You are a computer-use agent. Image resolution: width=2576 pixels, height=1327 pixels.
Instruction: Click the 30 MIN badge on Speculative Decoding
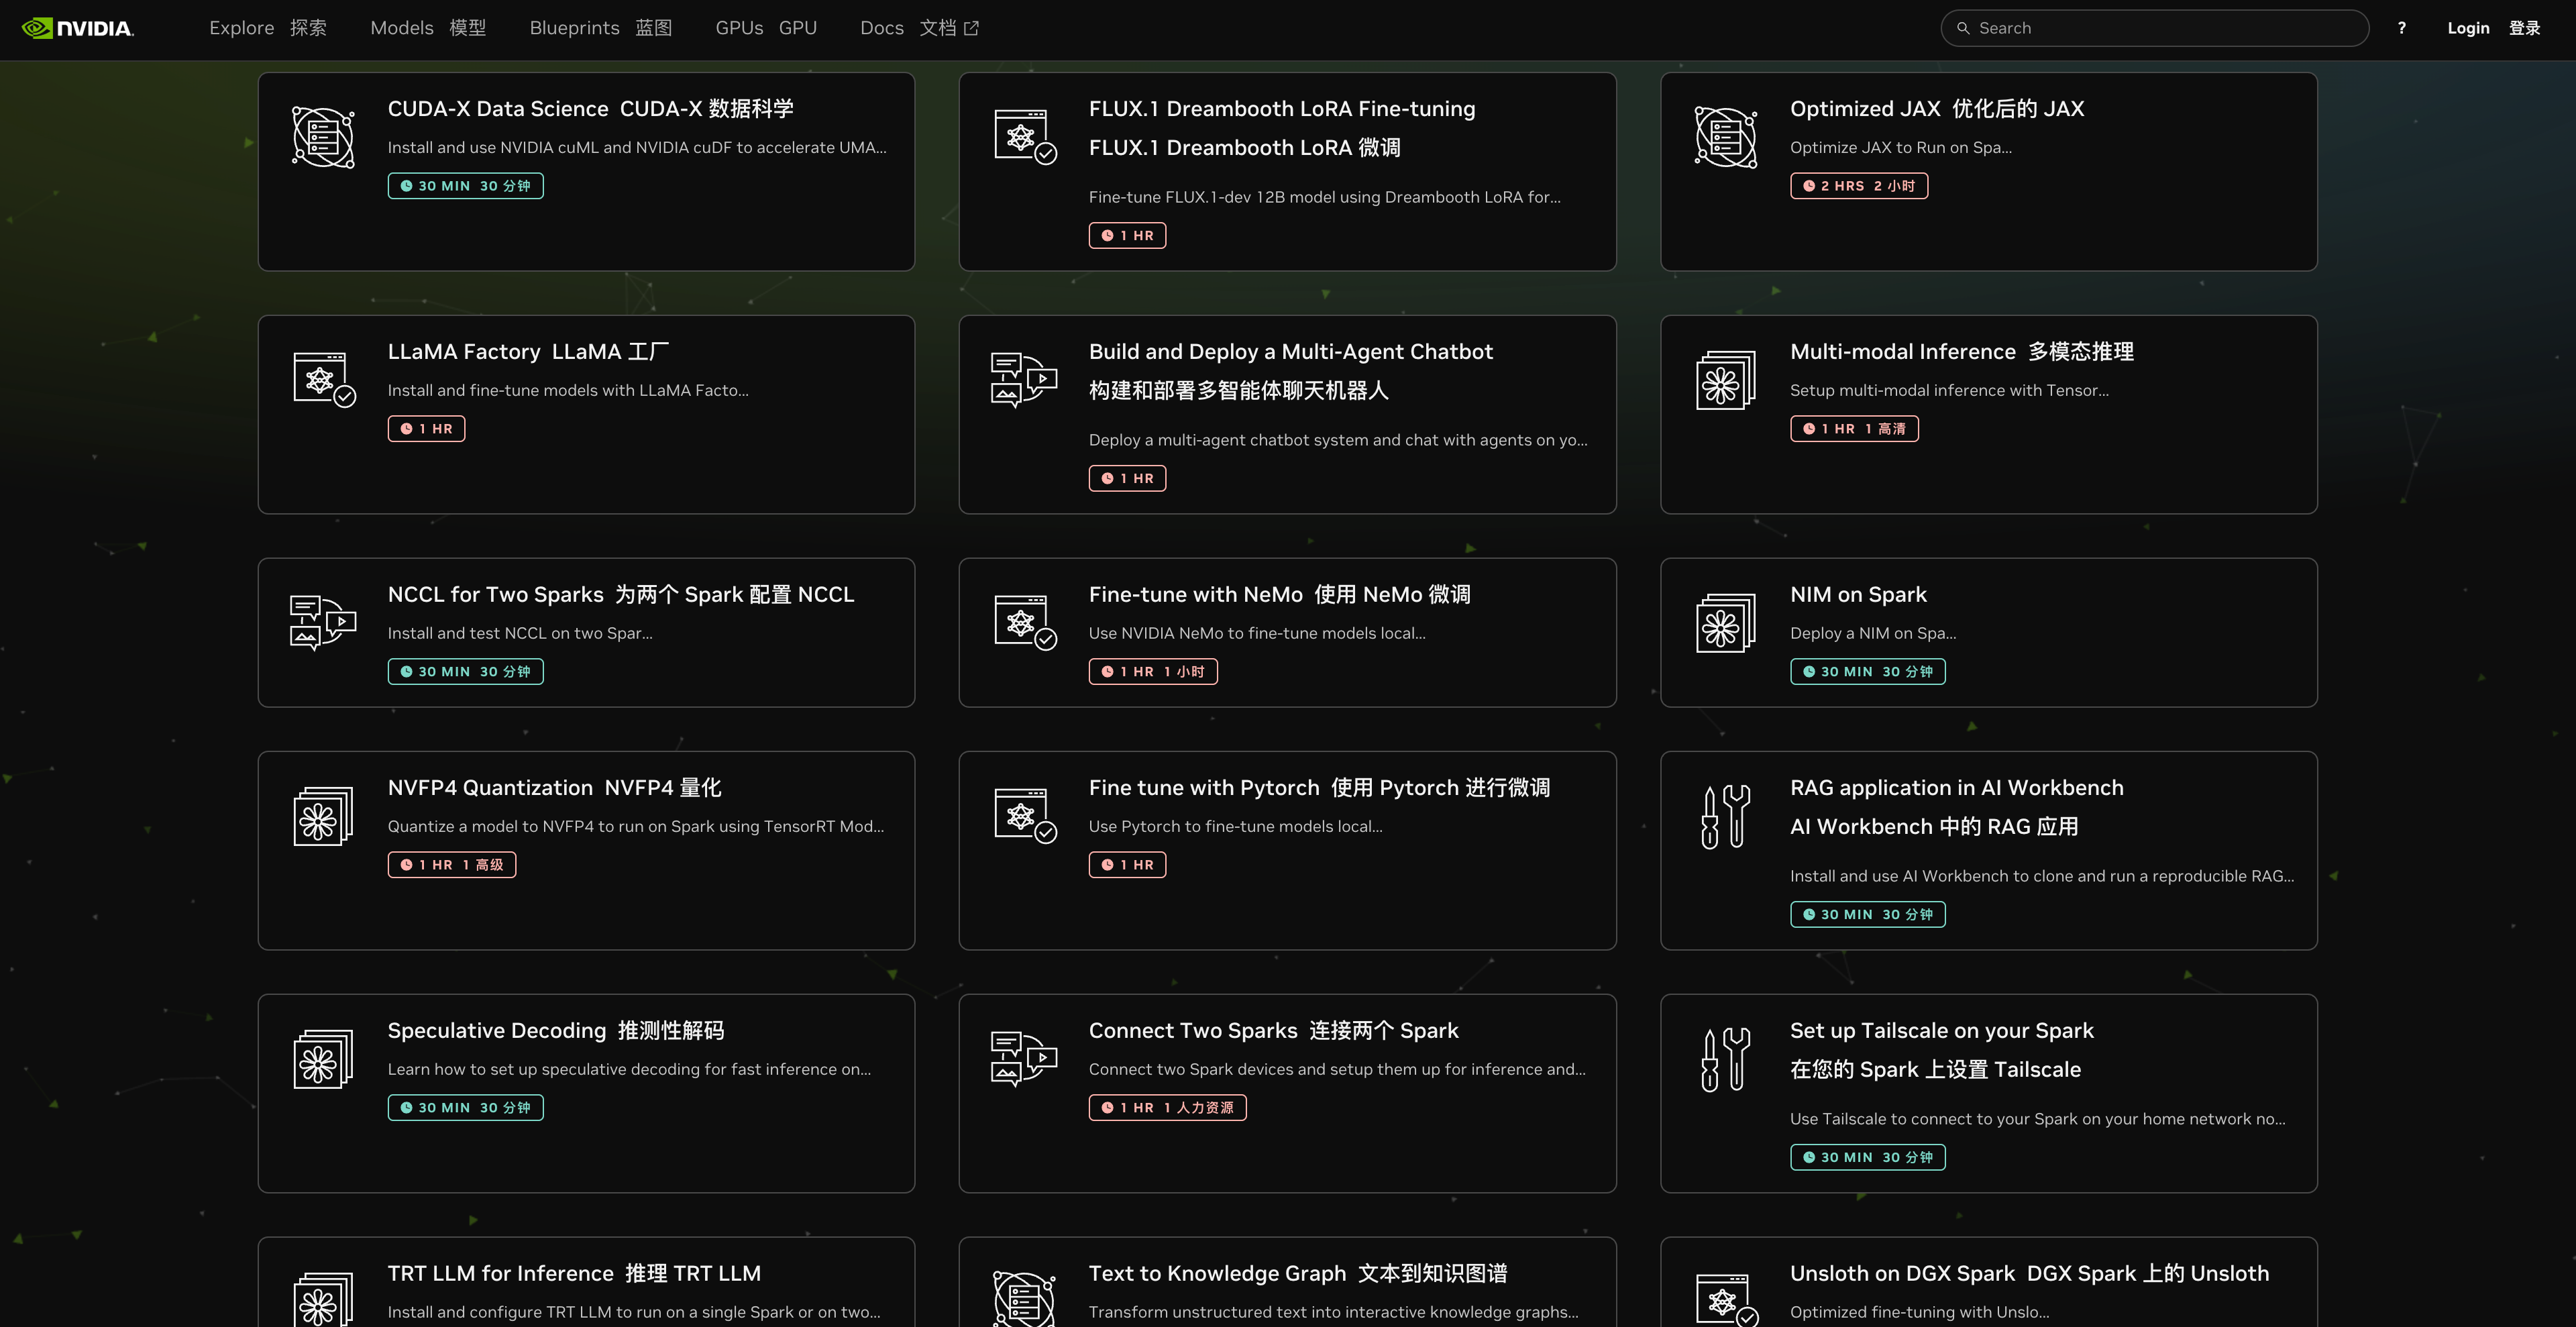464,1108
